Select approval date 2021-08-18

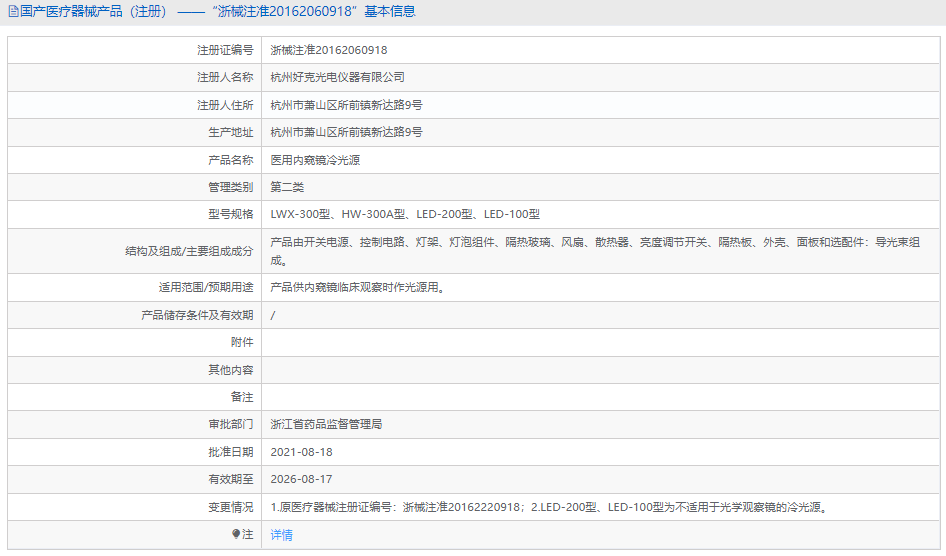pos(301,452)
